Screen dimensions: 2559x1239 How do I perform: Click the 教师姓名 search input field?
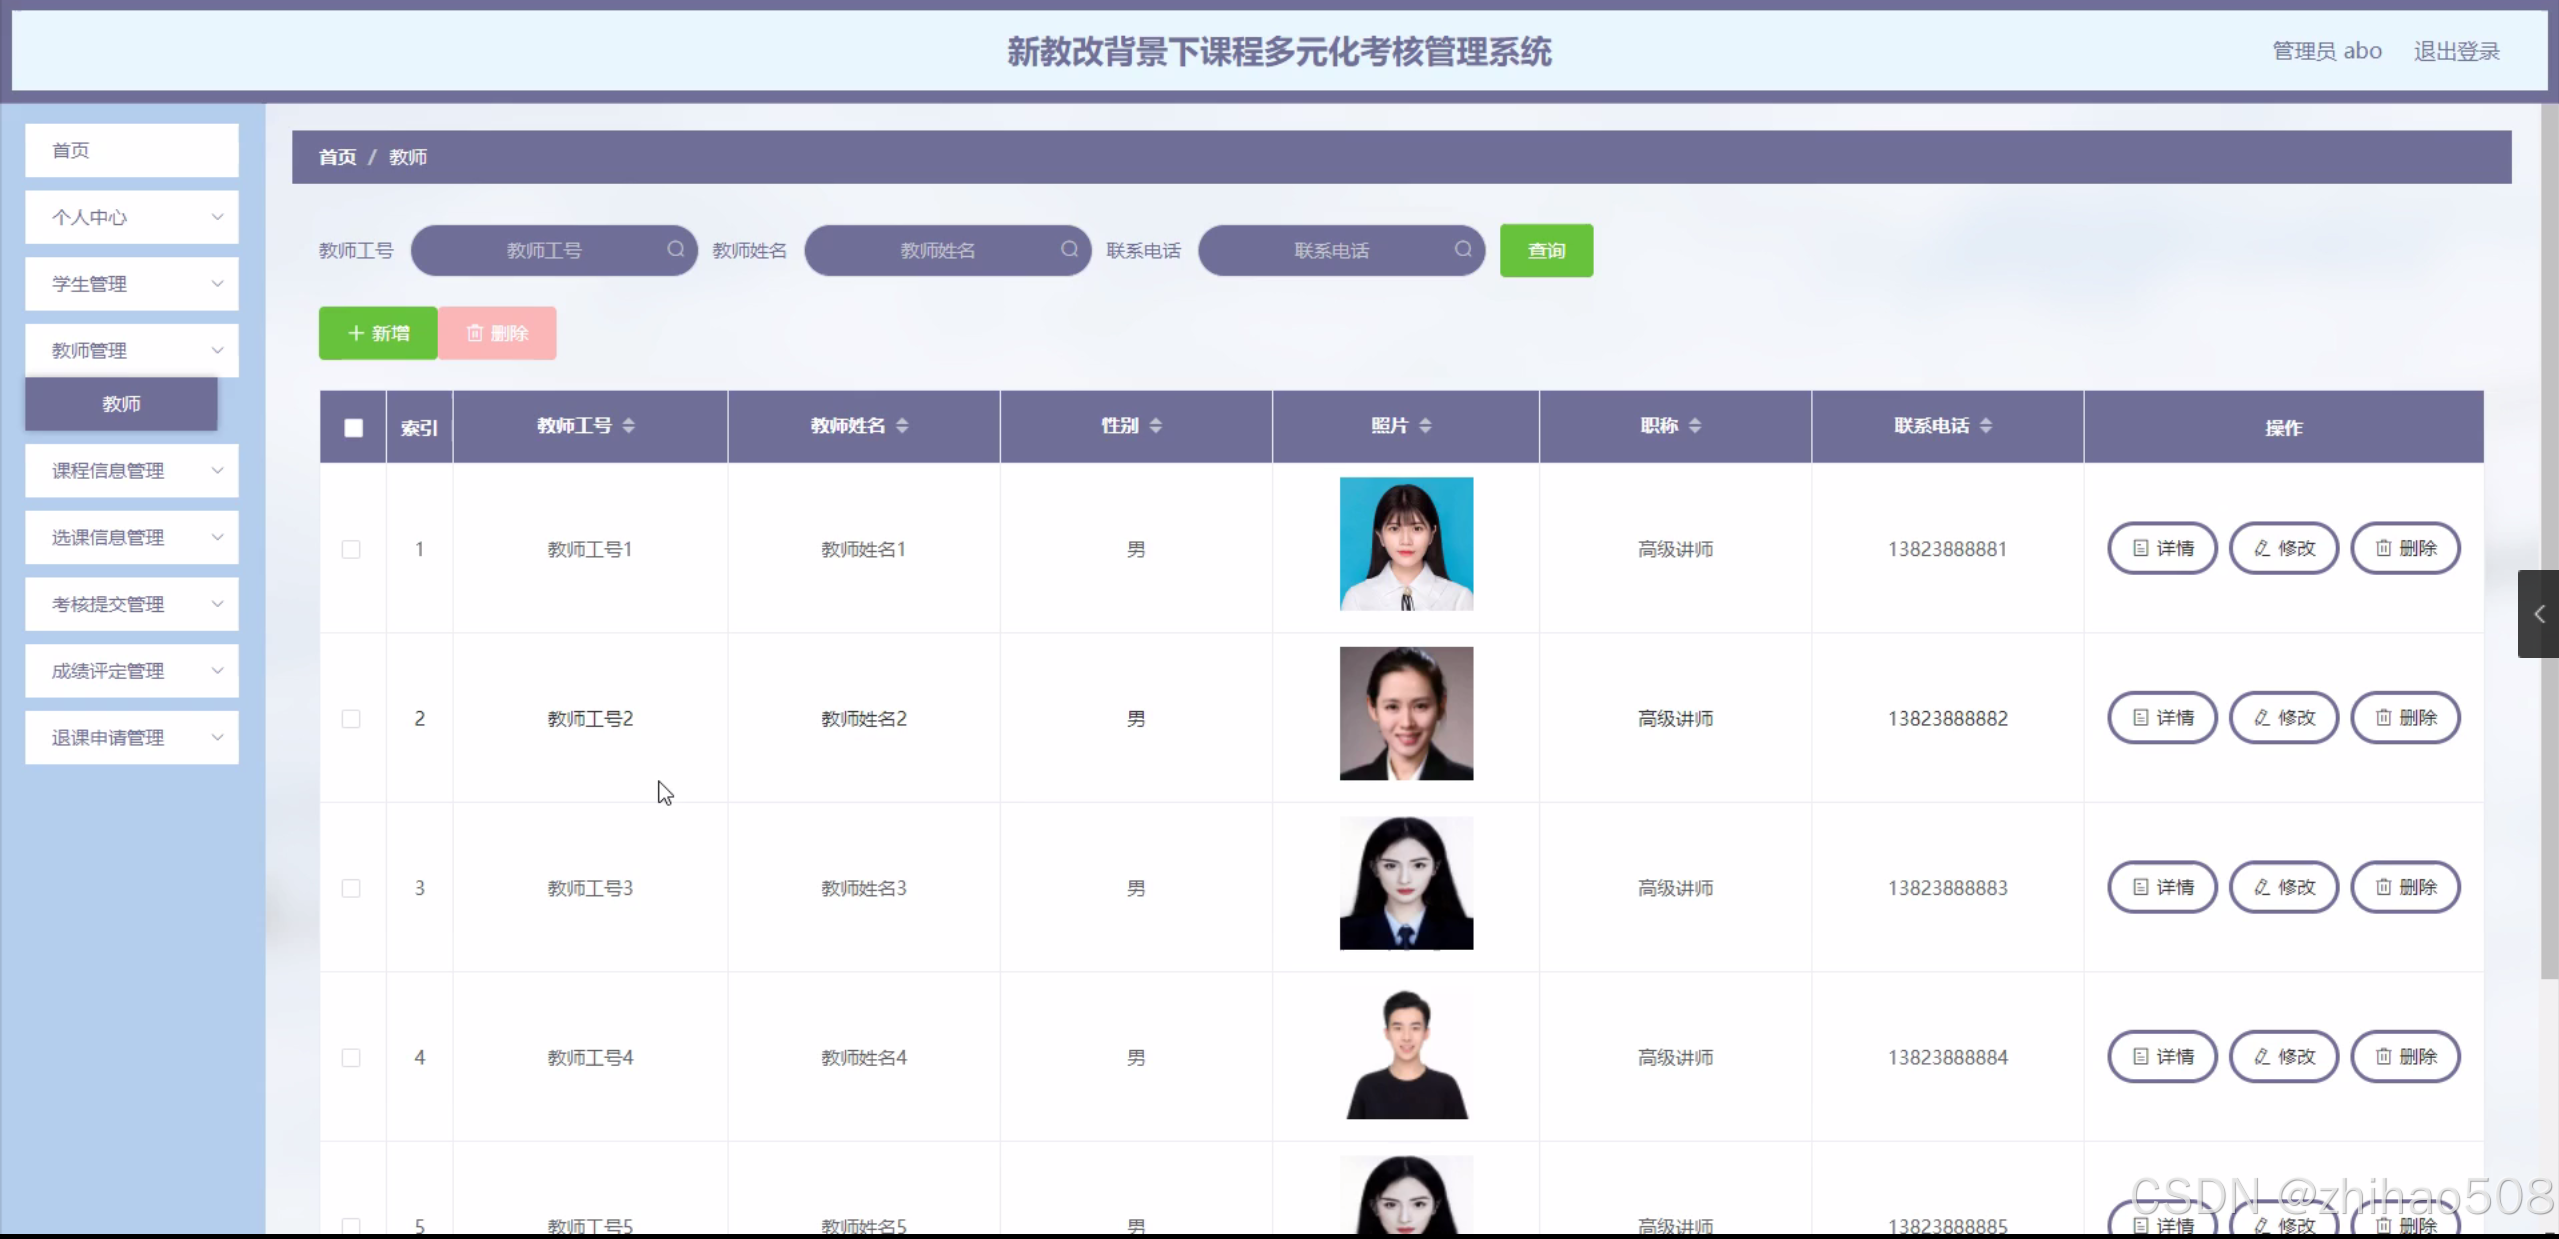936,251
